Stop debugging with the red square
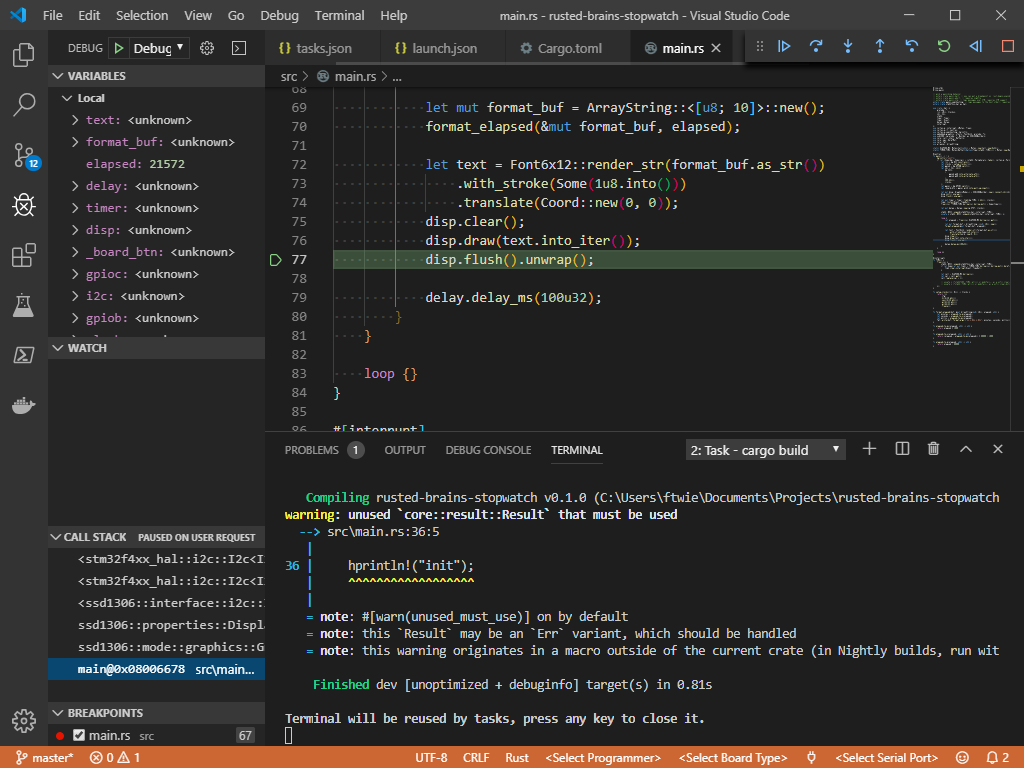Viewport: 1024px width, 768px height. [x=1007, y=46]
